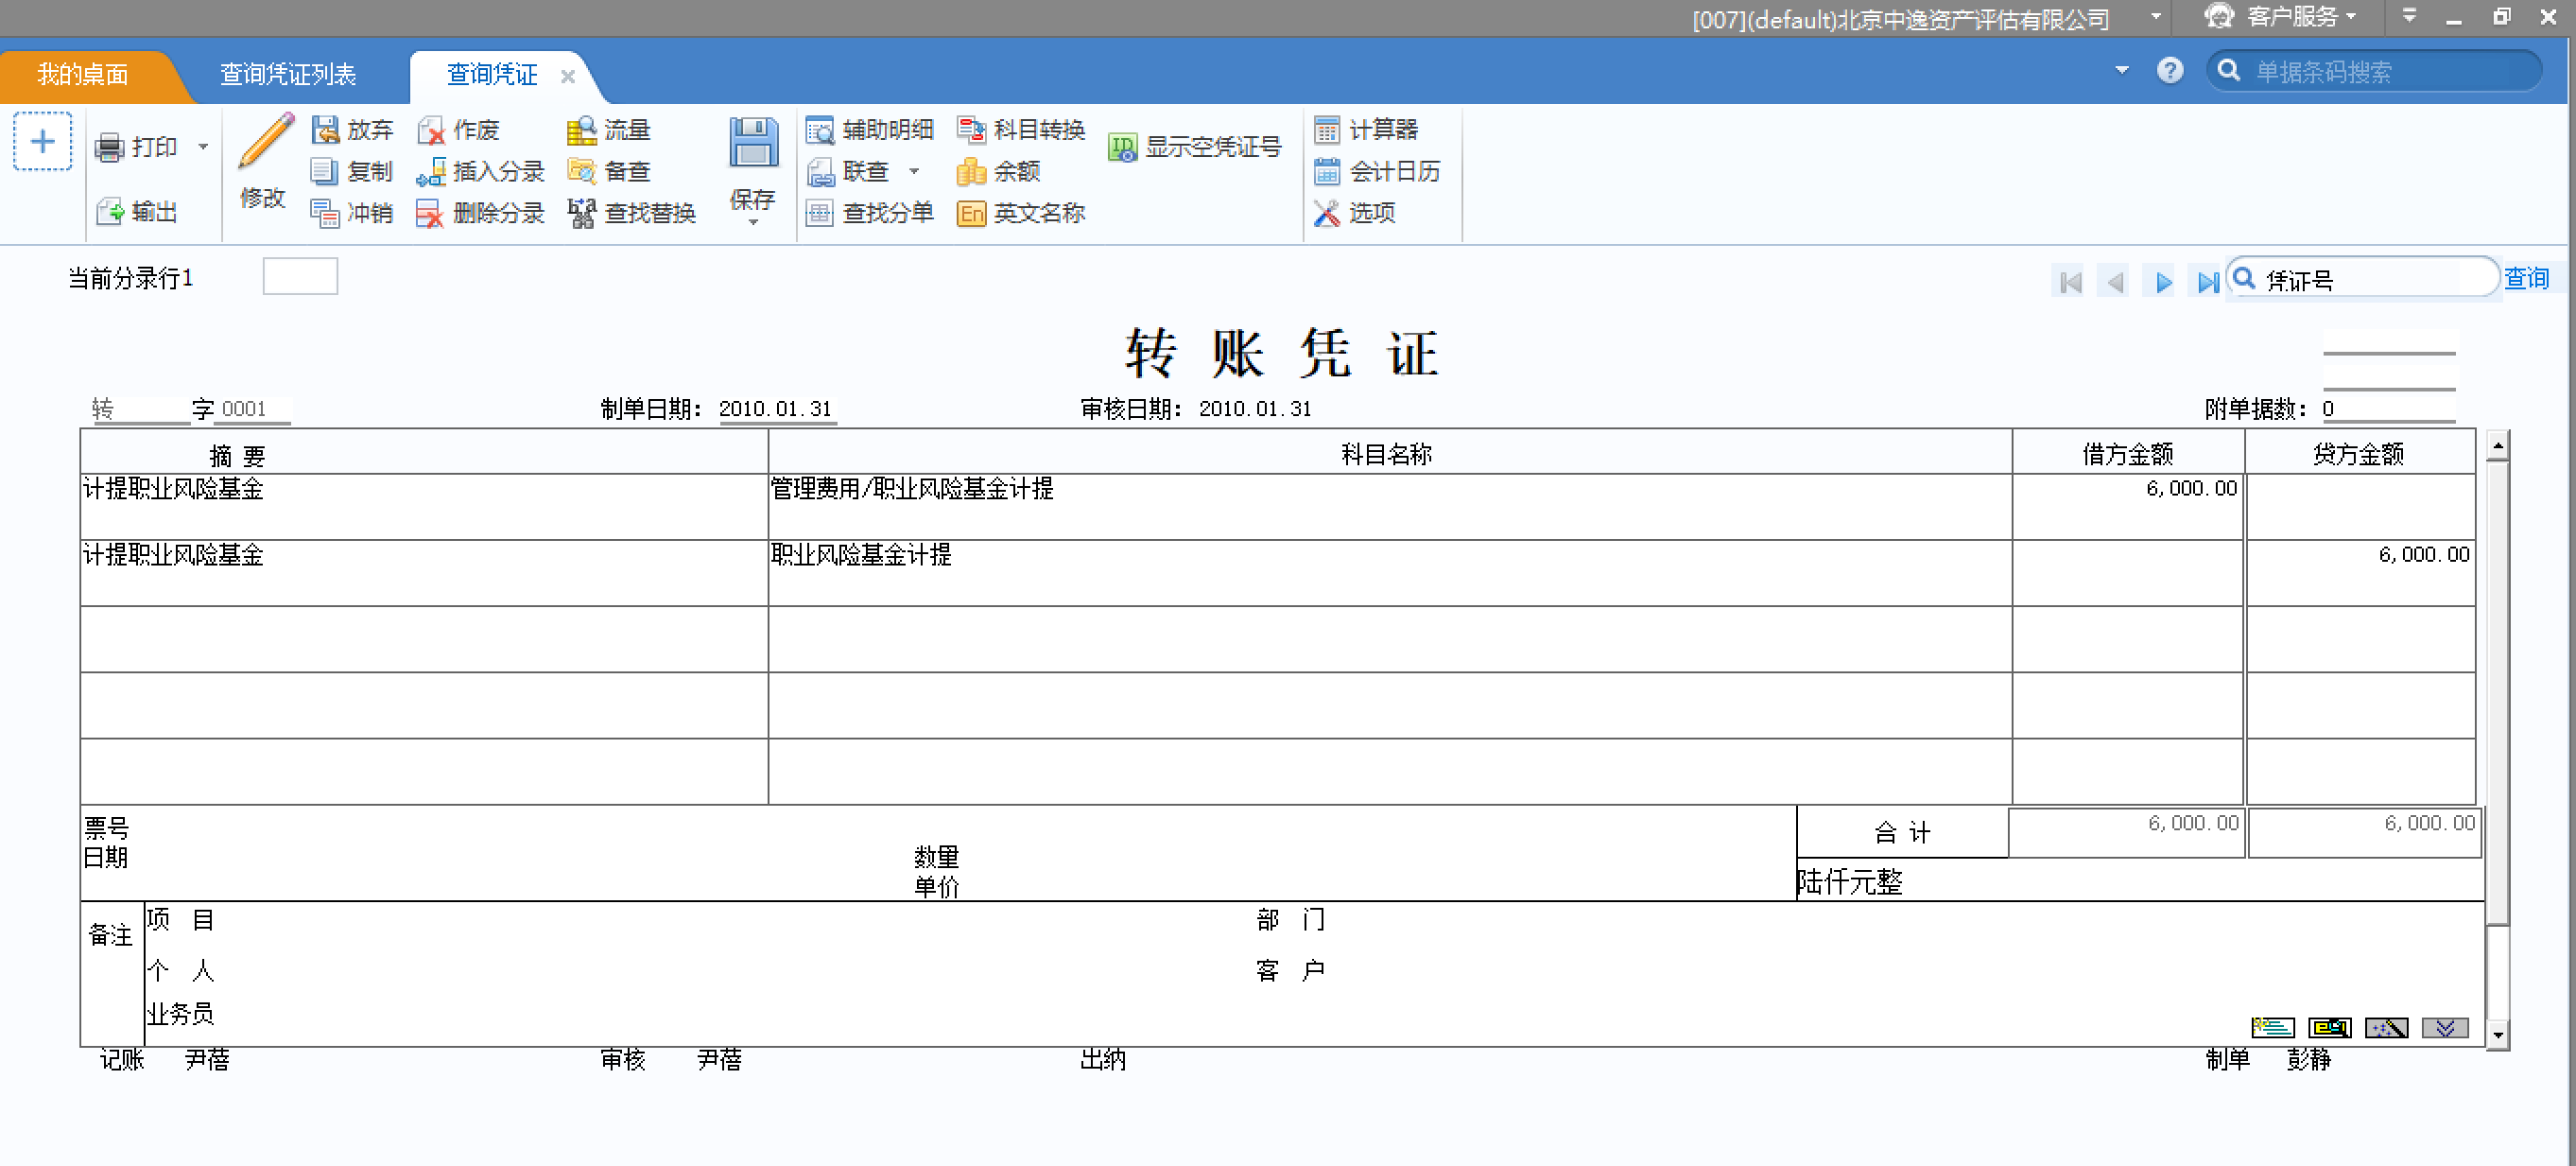Click the 作废 void voucher icon
2576x1166 pixels.
pos(431,130)
